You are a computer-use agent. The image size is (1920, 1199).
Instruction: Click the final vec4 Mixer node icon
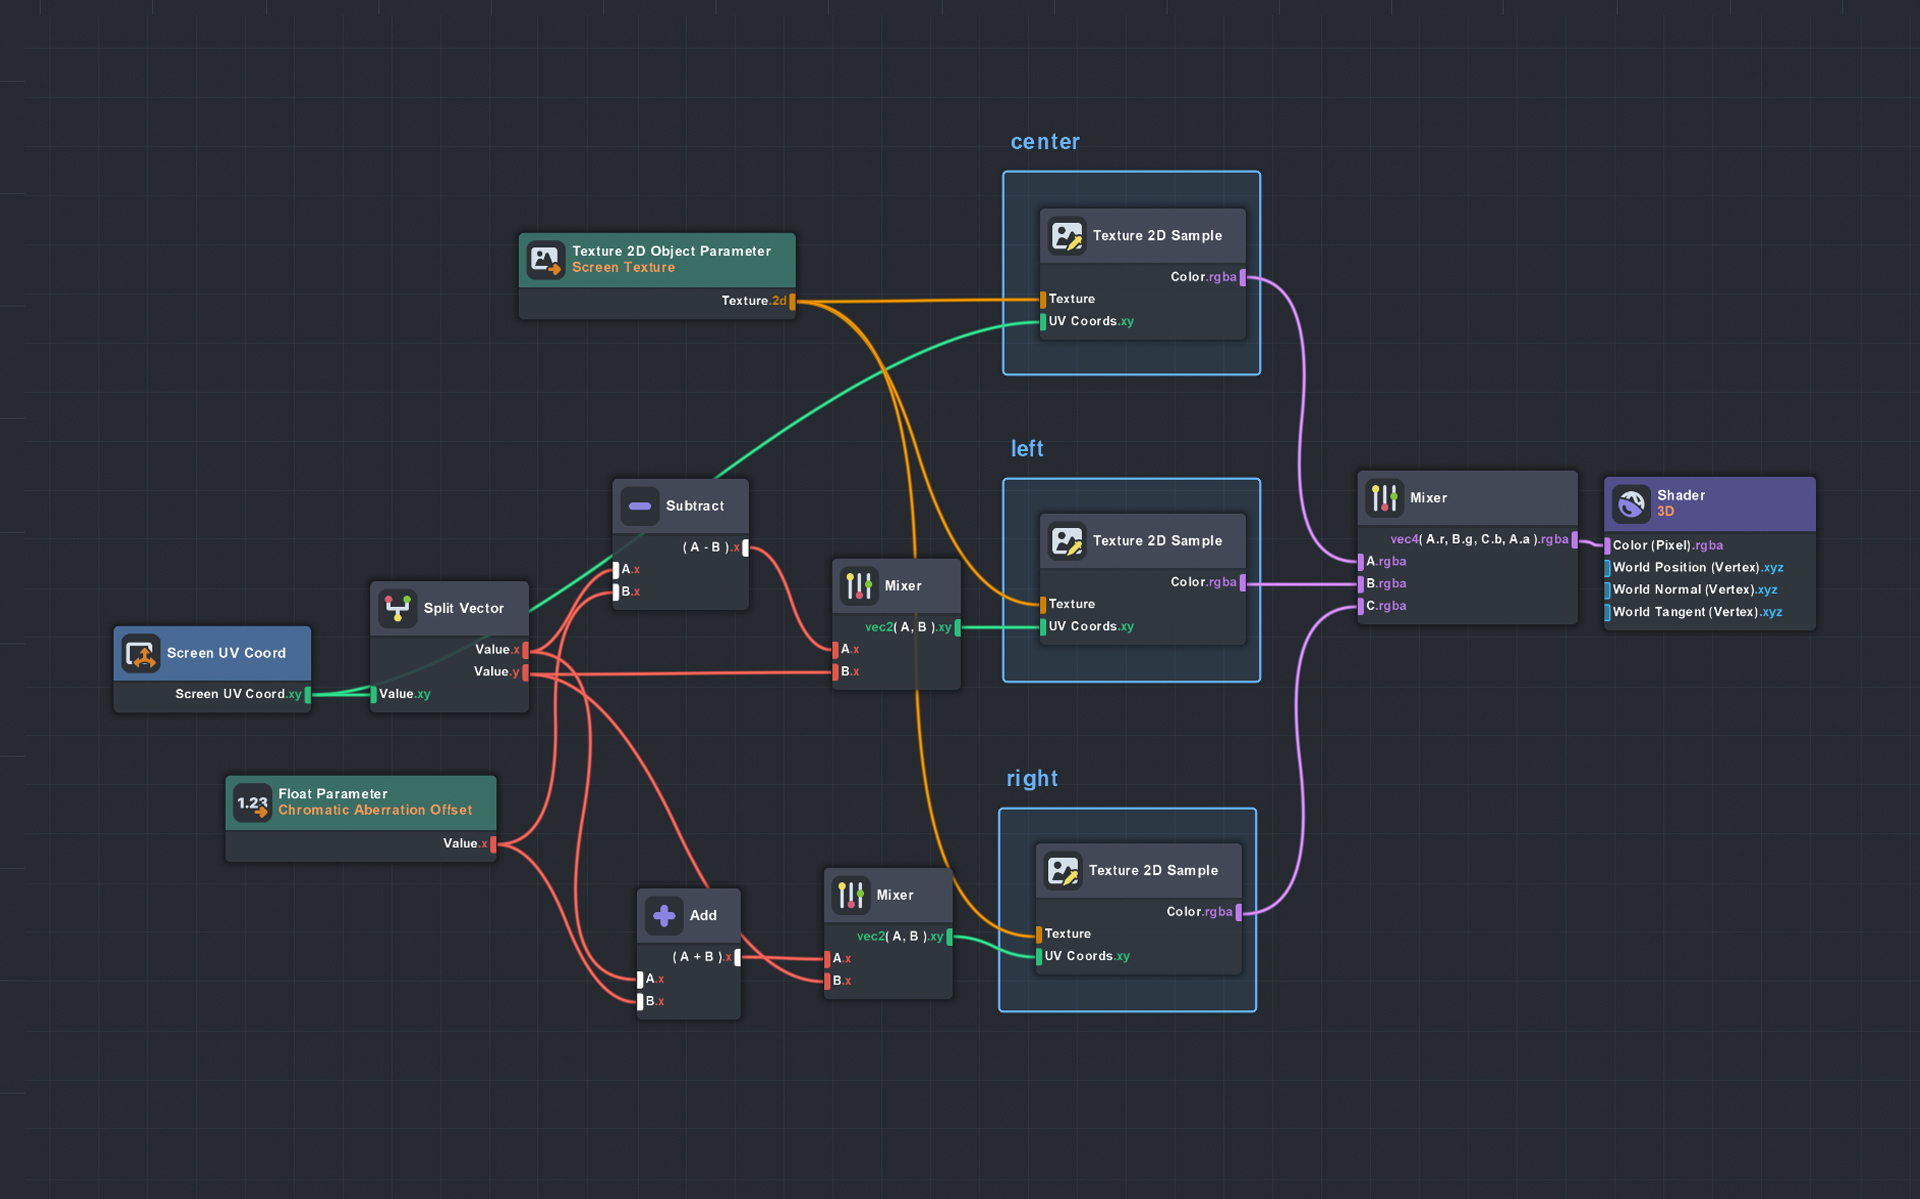coord(1384,498)
